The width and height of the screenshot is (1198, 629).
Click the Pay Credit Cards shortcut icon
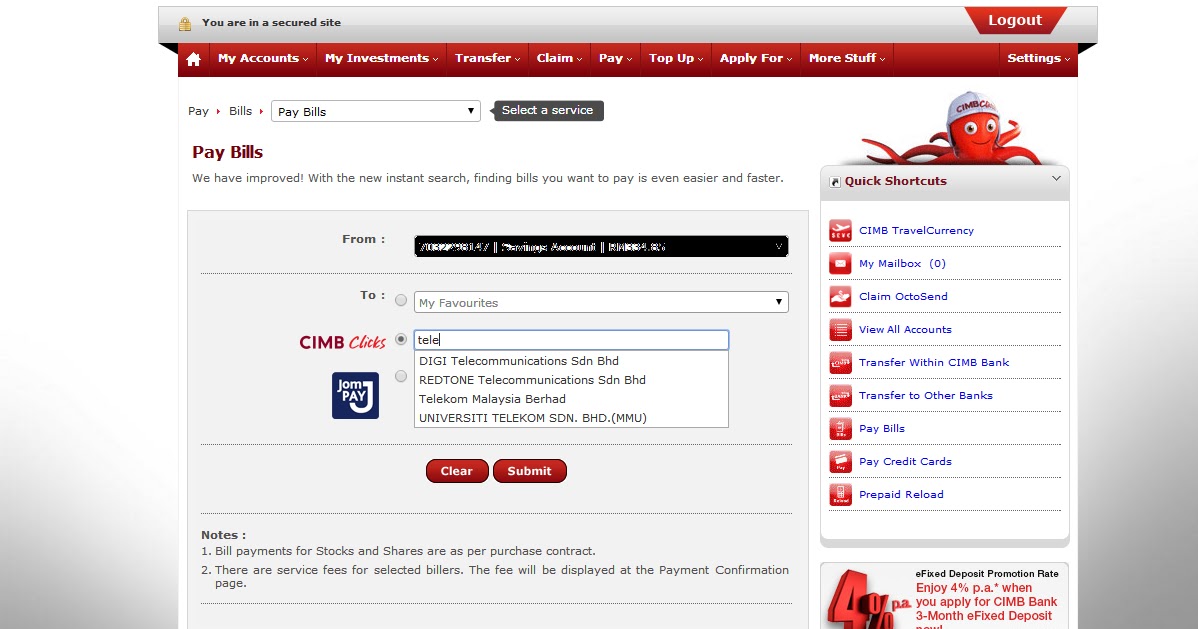point(840,462)
